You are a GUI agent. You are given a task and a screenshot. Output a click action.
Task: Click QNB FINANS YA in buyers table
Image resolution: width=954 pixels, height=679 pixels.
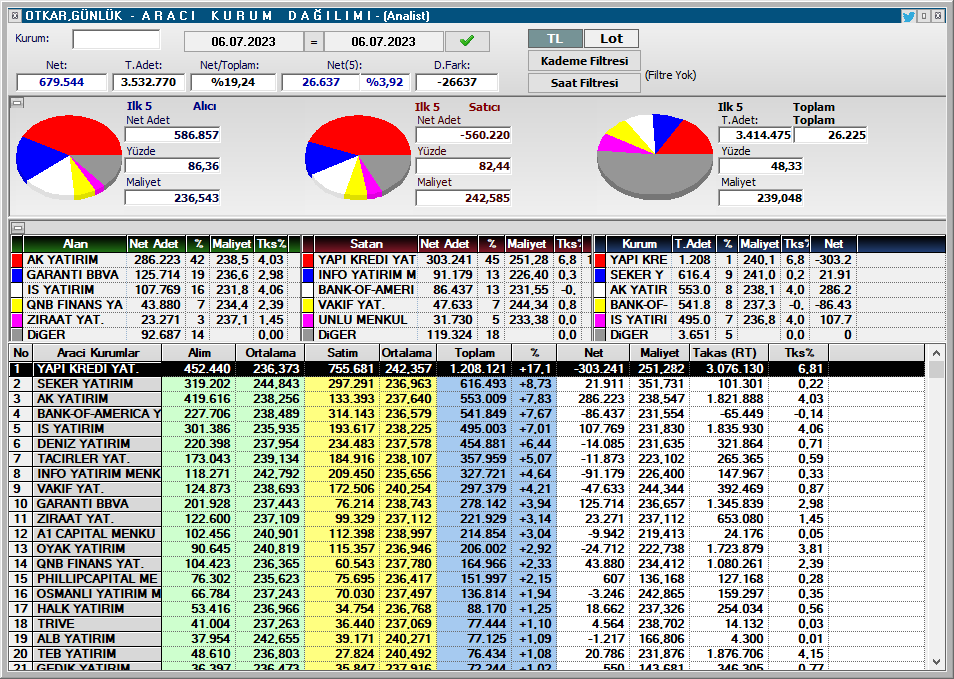pyautogui.click(x=74, y=305)
